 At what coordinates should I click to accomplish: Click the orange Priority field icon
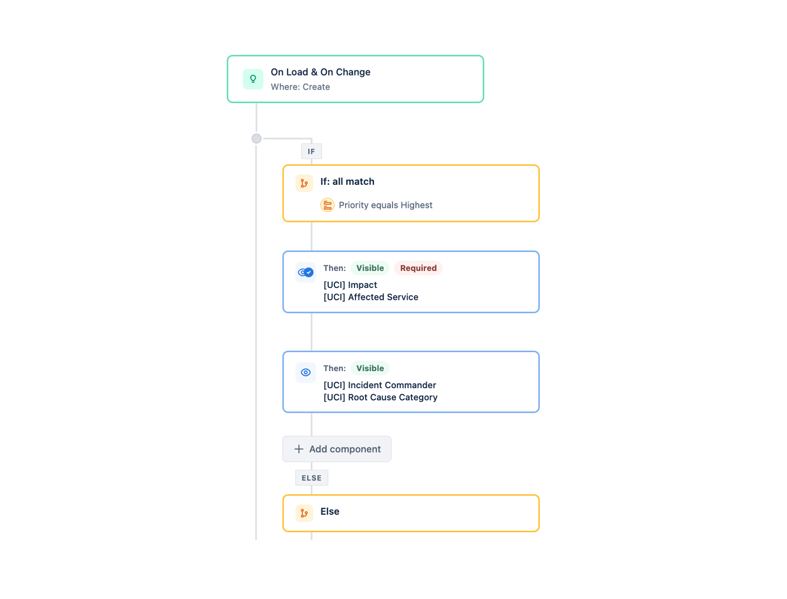click(327, 205)
